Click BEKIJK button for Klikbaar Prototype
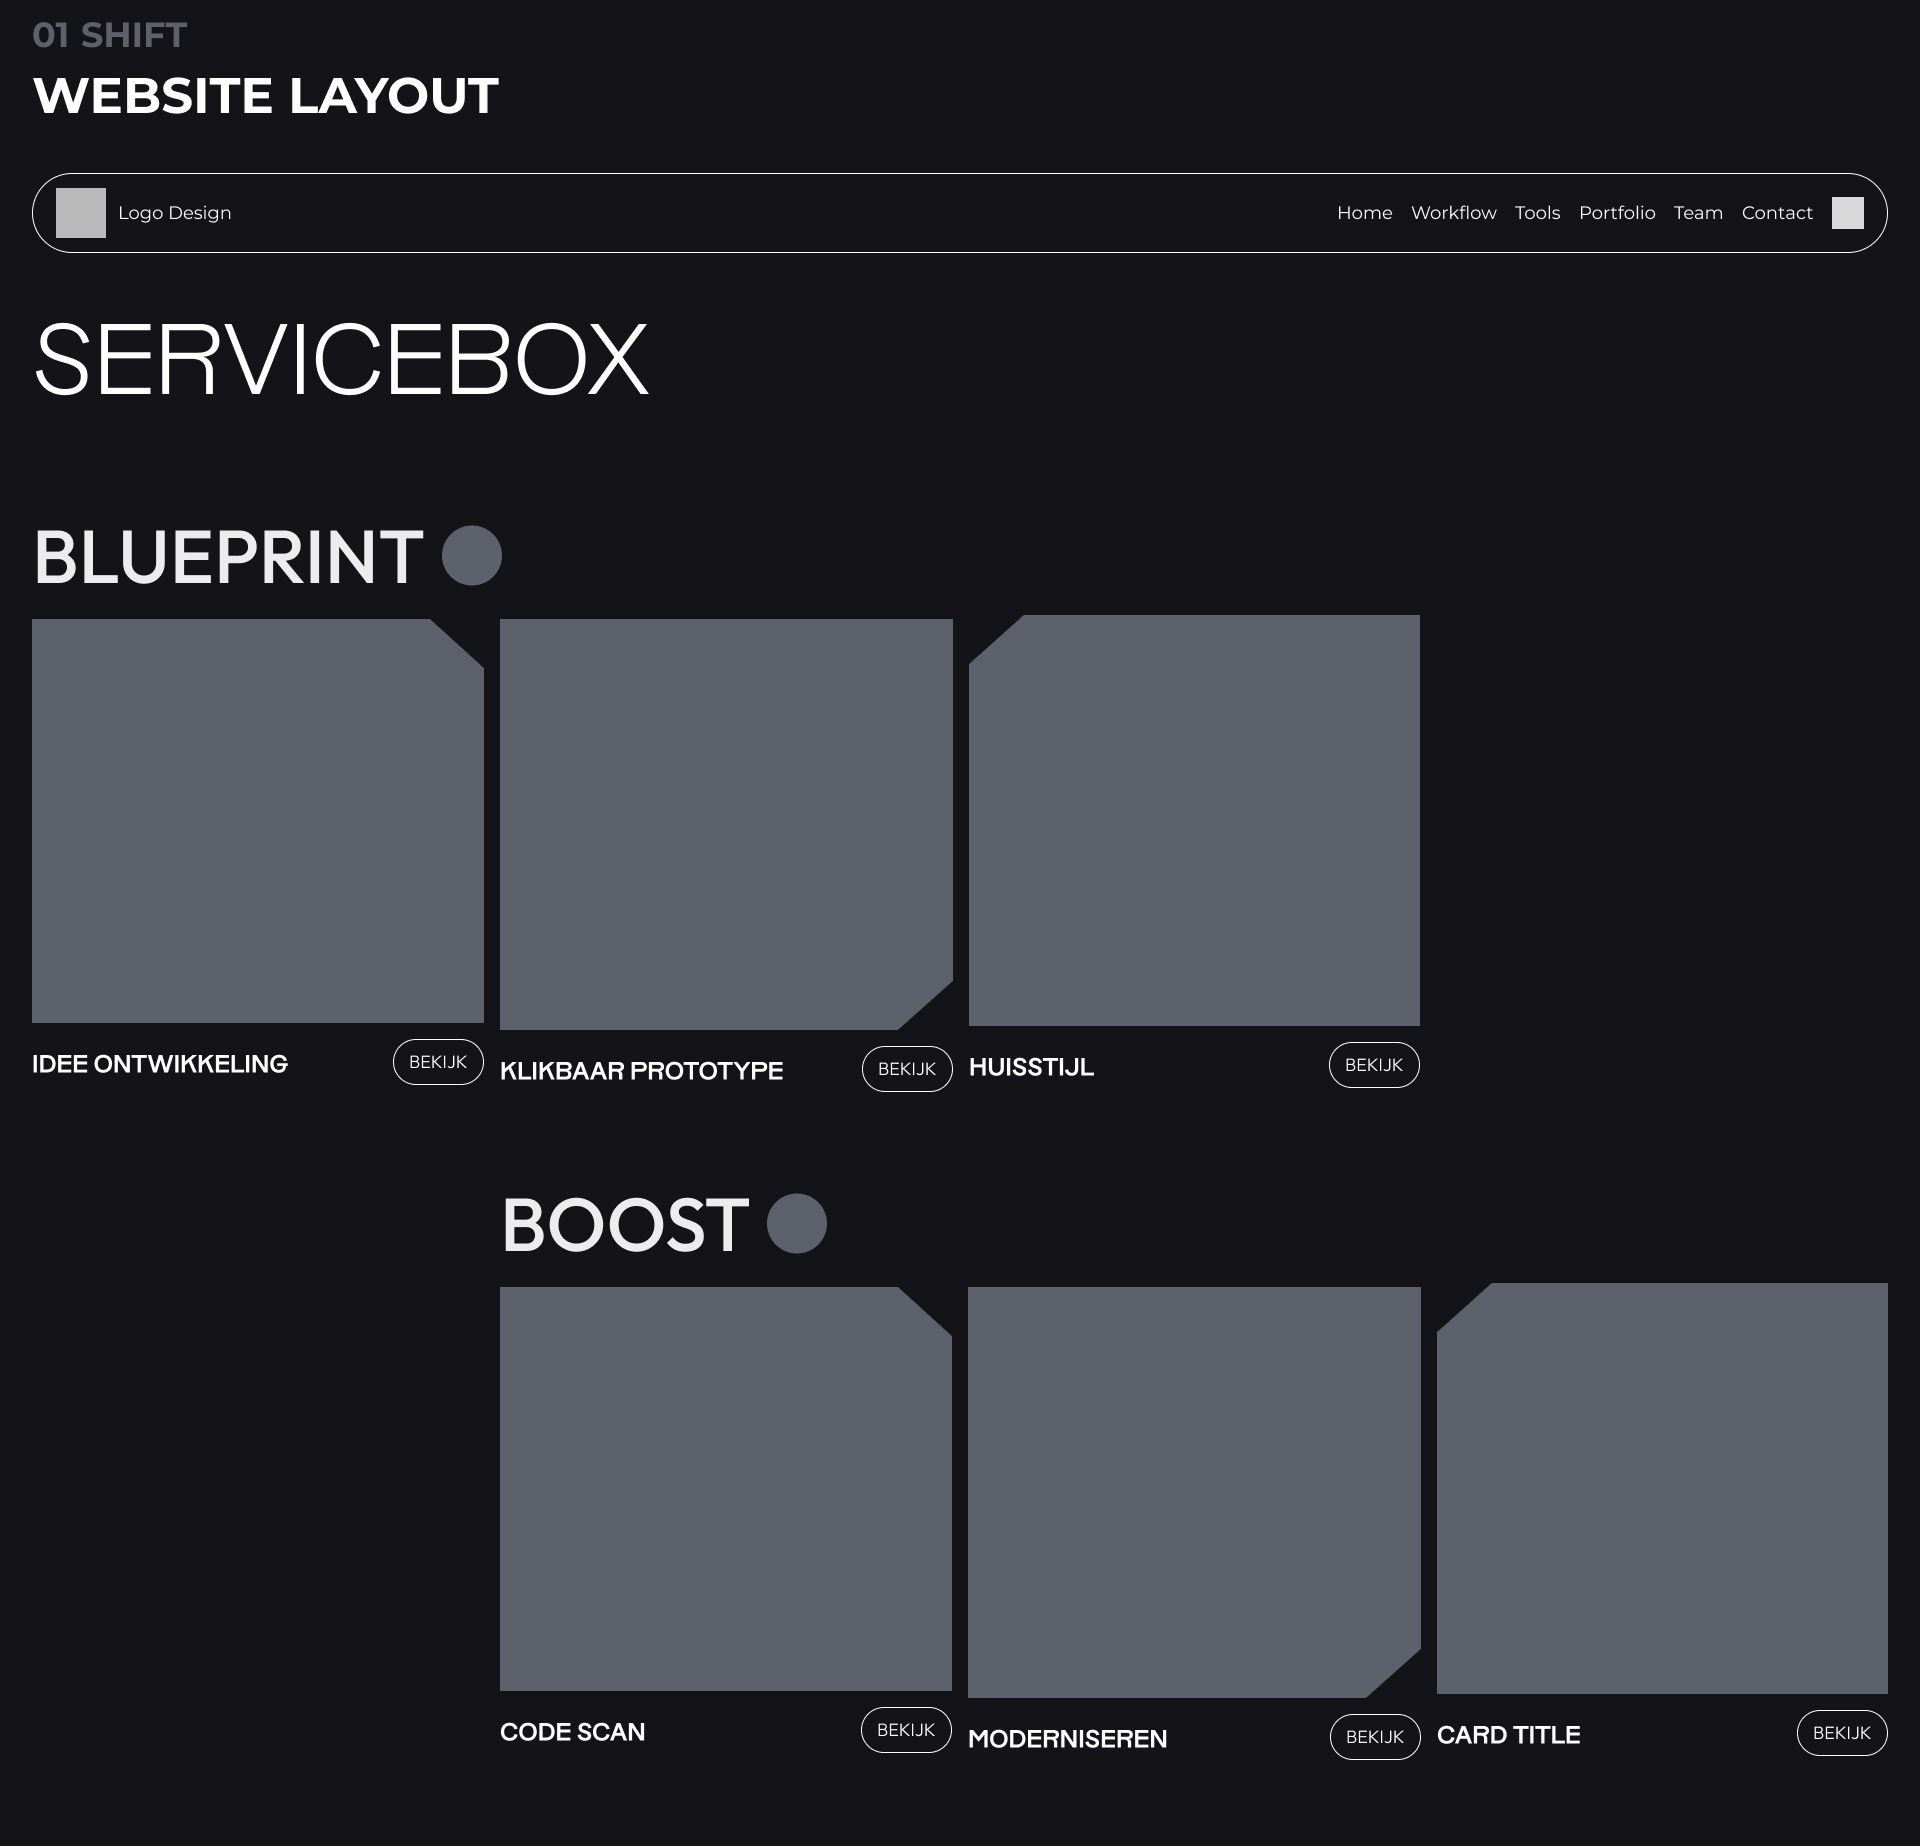 [x=907, y=1069]
